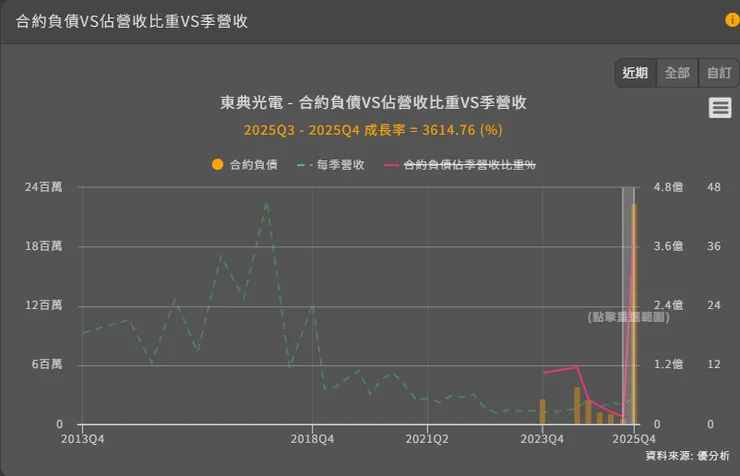Toggle the 合約負債佔季營收比重% legend series

(460, 165)
